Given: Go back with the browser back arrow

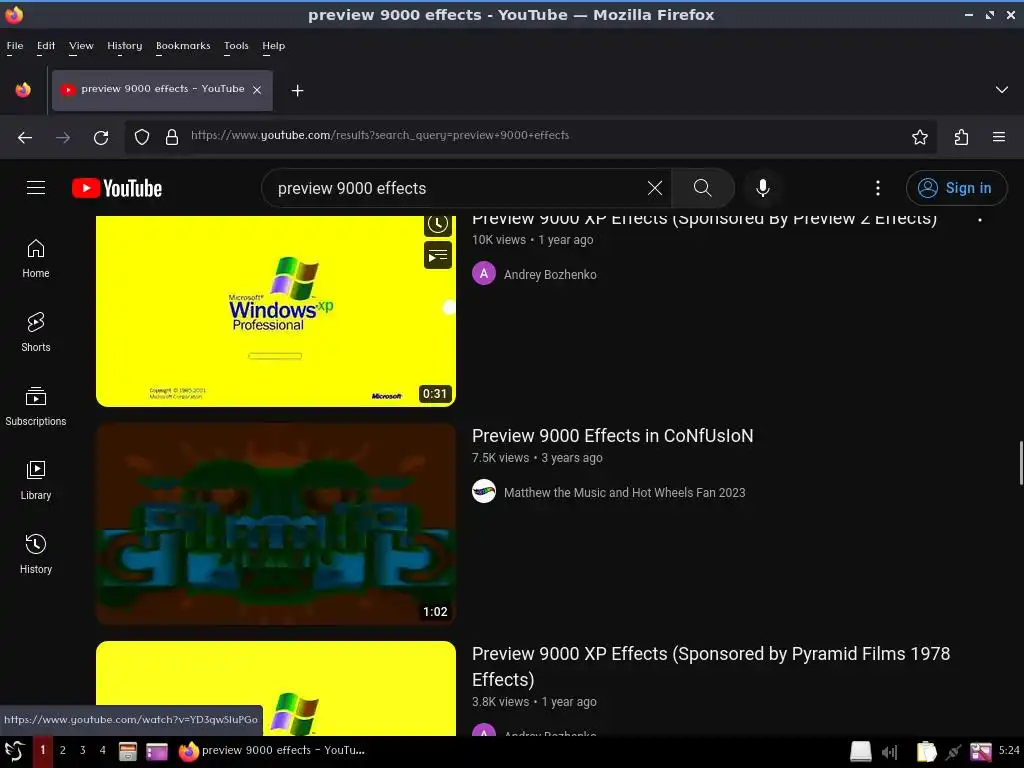Looking at the screenshot, I should pyautogui.click(x=25, y=137).
